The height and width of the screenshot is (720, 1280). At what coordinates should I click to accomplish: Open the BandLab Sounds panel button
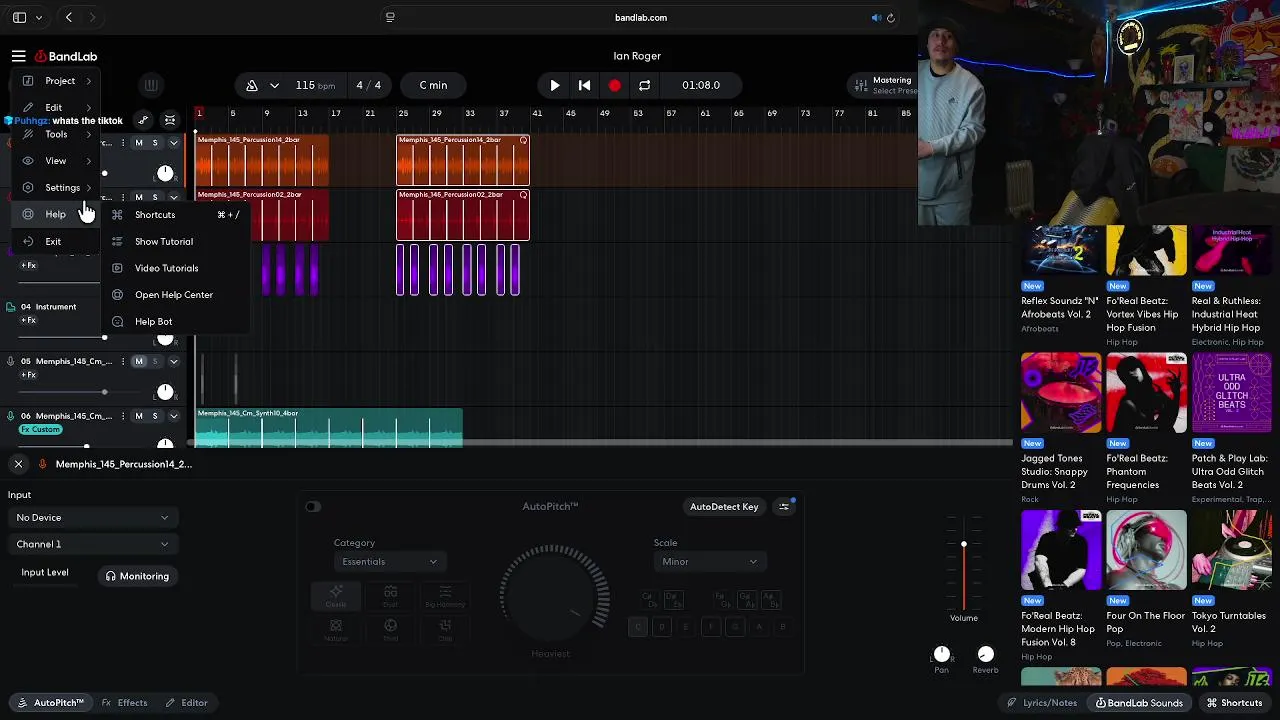tap(1139, 703)
